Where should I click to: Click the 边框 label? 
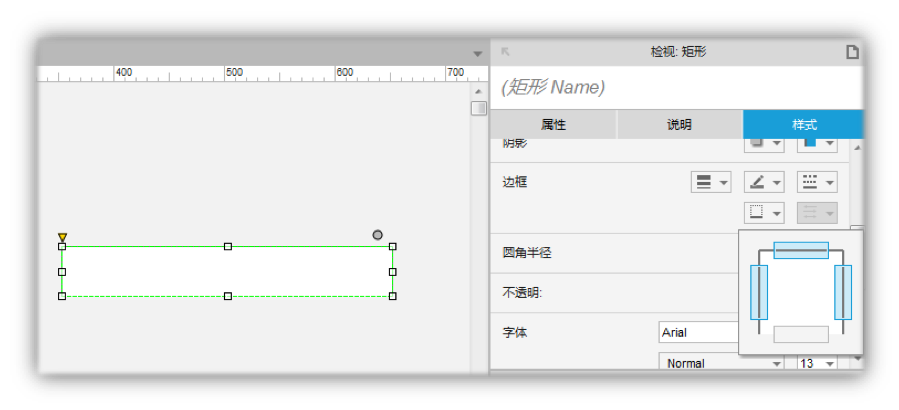coord(515,182)
